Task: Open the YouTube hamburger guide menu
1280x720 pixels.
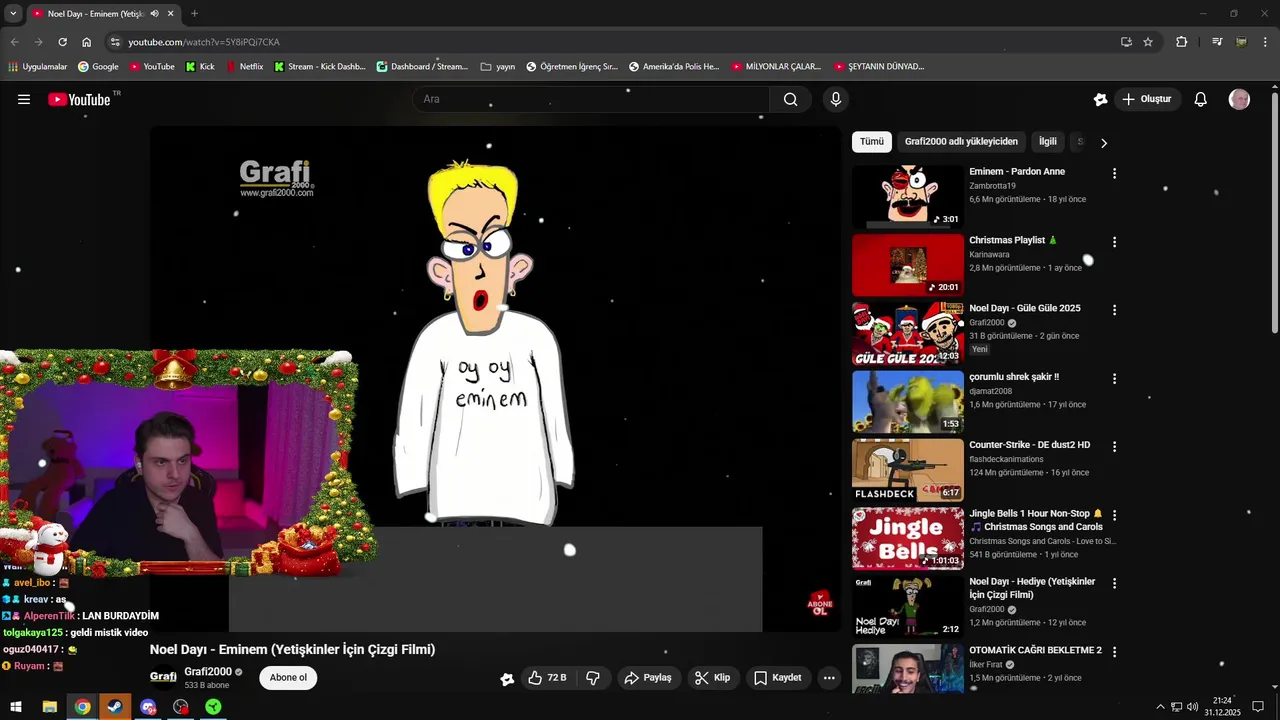Action: click(24, 99)
